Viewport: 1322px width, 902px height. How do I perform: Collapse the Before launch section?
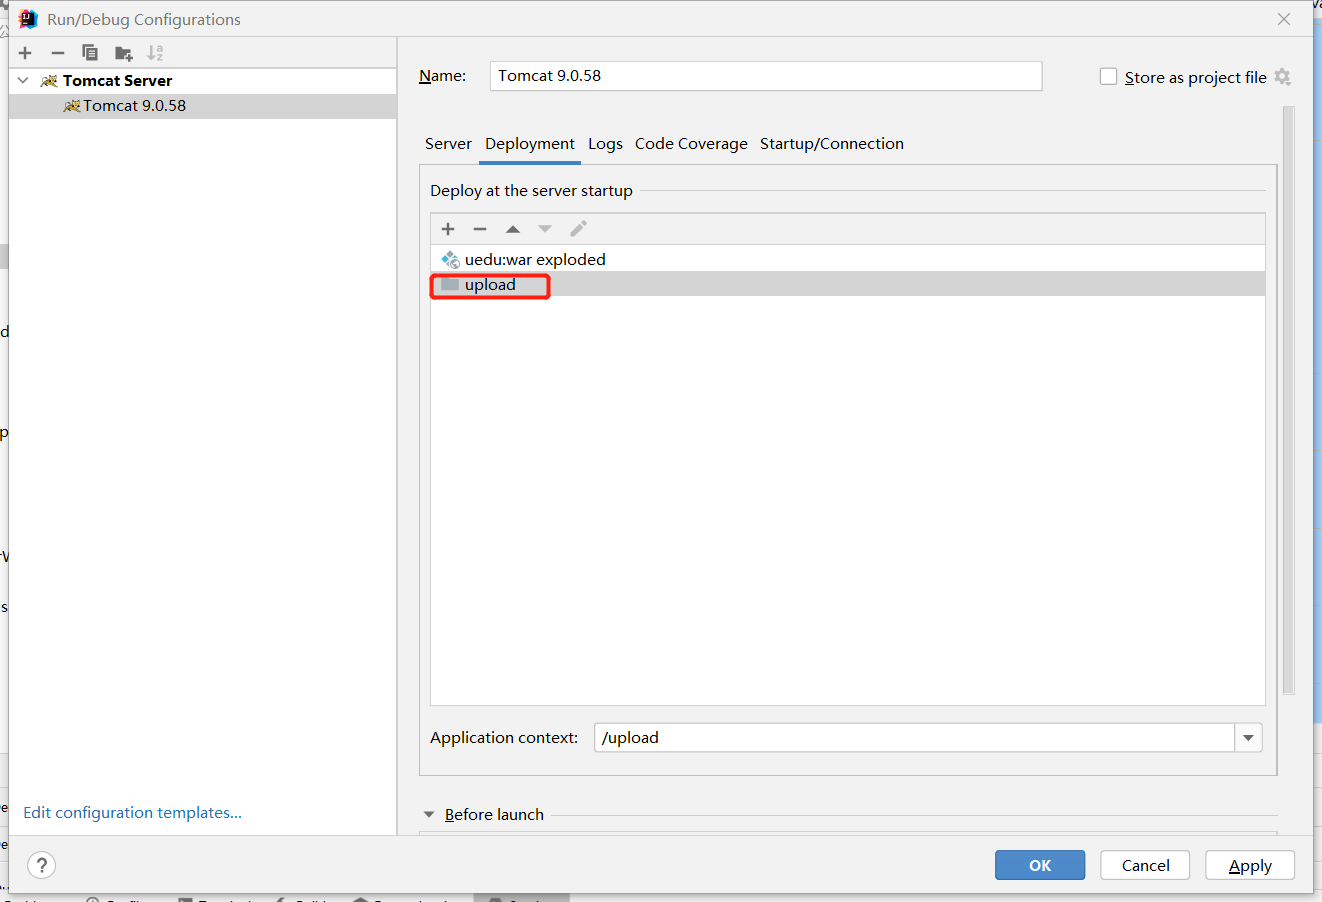[x=429, y=815]
